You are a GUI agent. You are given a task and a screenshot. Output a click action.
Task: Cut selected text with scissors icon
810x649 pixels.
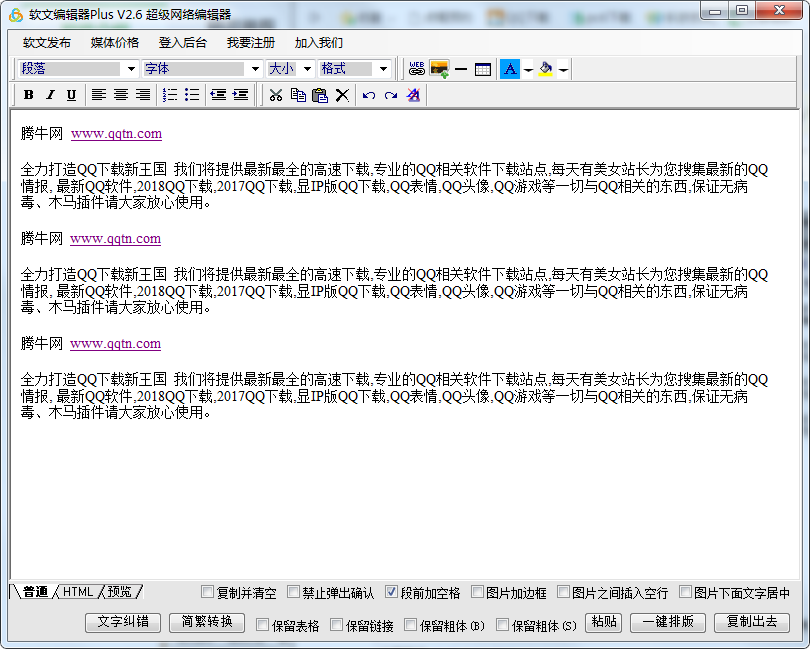pyautogui.click(x=276, y=95)
